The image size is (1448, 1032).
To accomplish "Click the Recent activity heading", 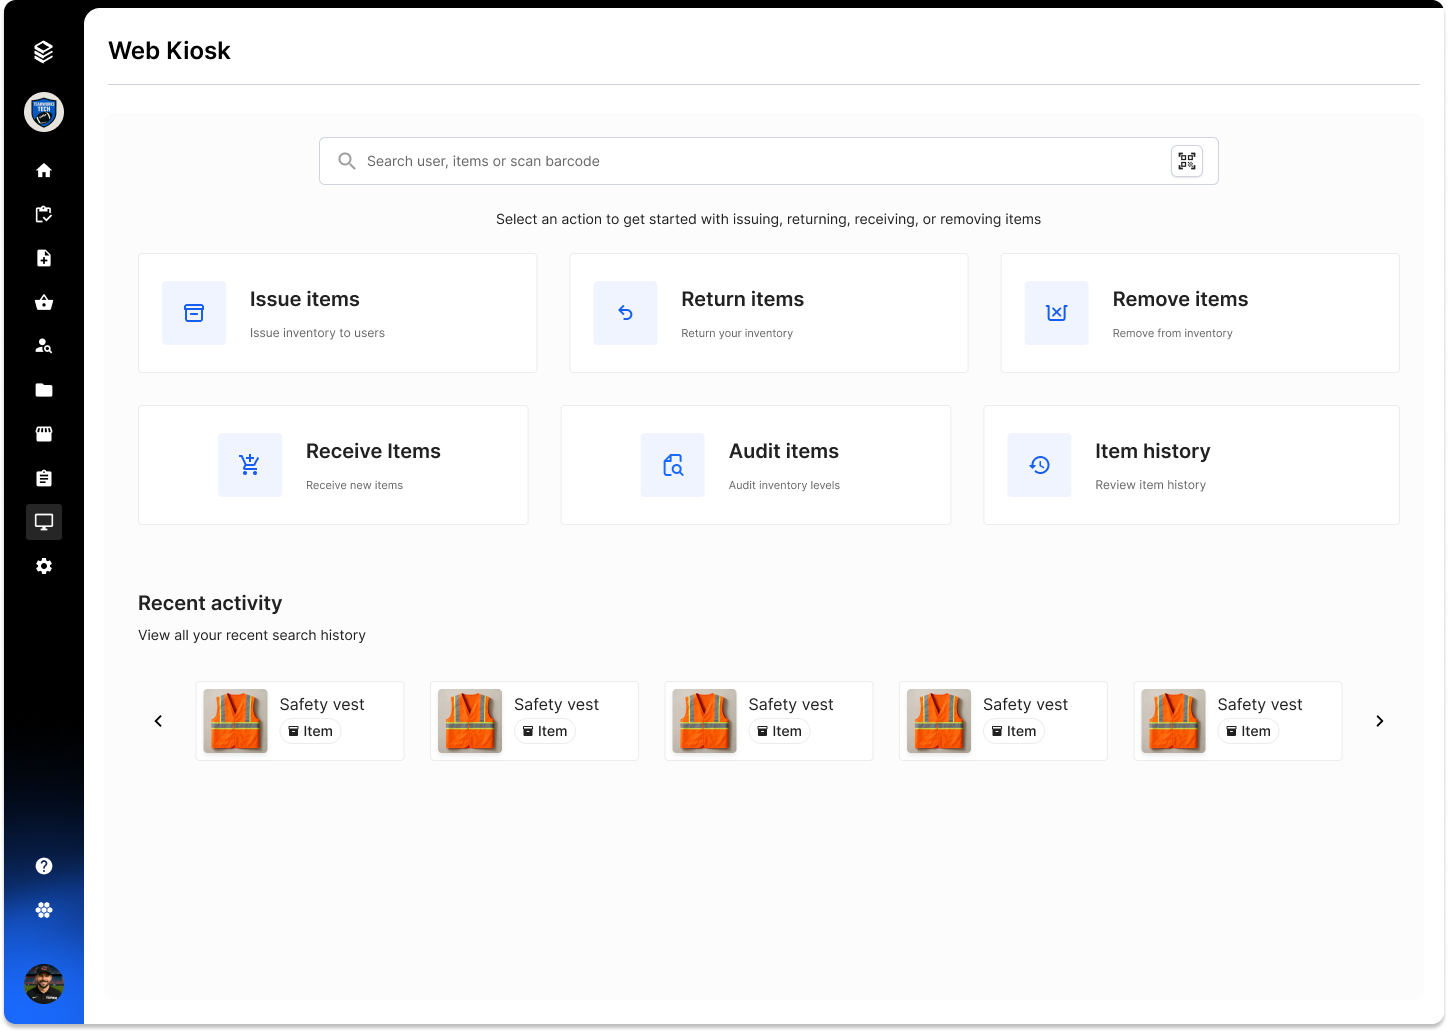I will tap(210, 603).
